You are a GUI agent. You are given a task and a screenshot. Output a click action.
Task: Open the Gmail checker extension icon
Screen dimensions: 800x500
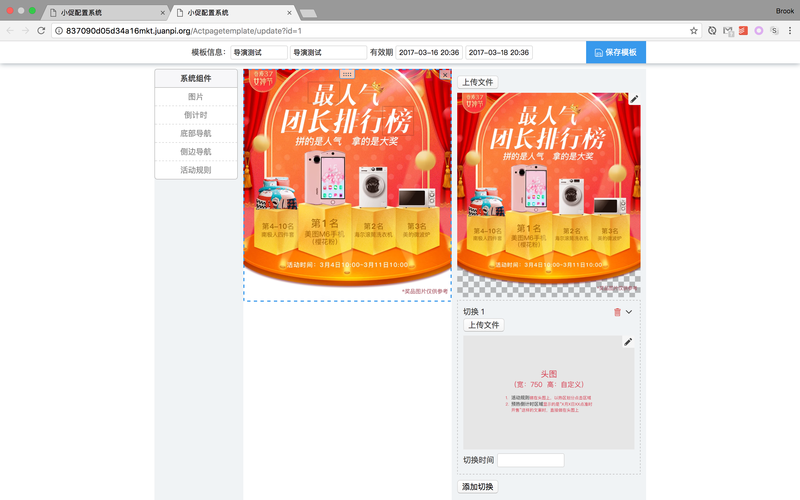tap(728, 31)
